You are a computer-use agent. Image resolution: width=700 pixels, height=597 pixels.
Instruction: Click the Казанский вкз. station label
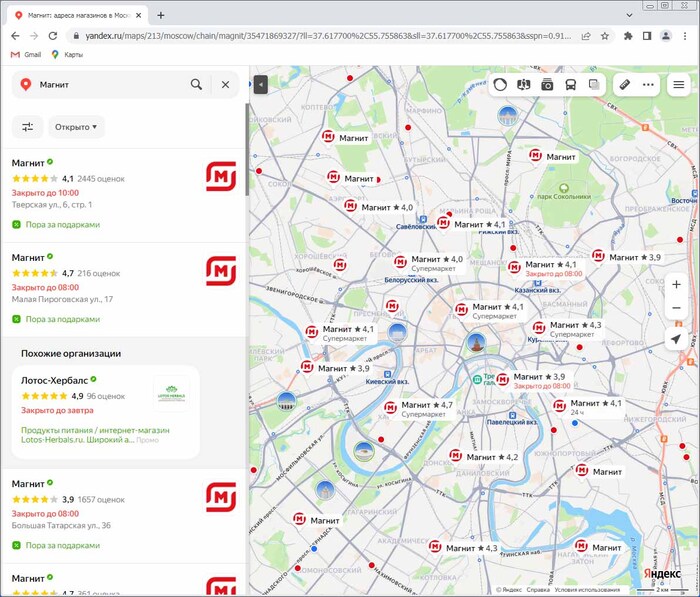click(x=538, y=290)
